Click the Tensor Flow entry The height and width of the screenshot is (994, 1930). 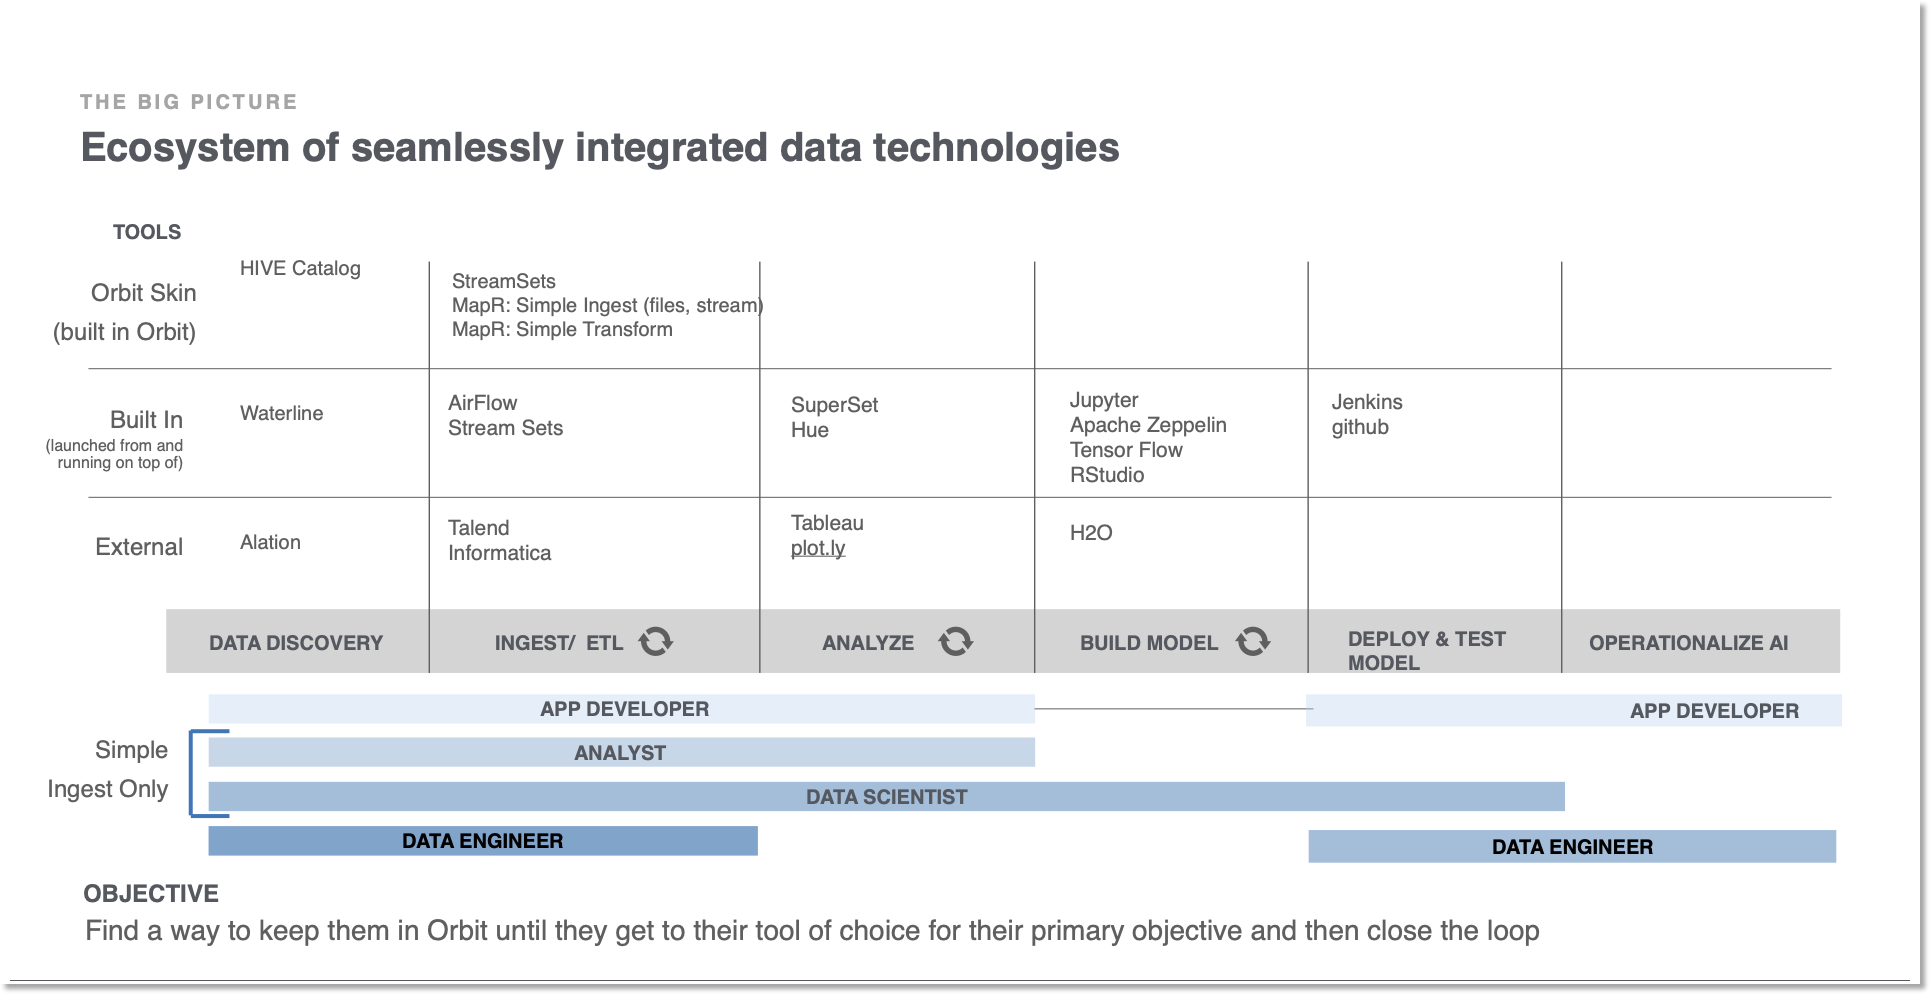click(1126, 450)
